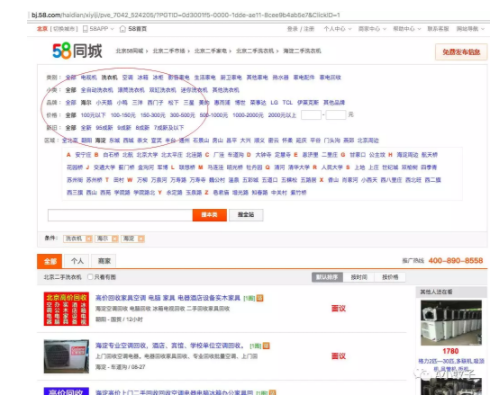The image size is (498, 406).
Task: Expand the 个人中心 dropdown
Action: 338,29
